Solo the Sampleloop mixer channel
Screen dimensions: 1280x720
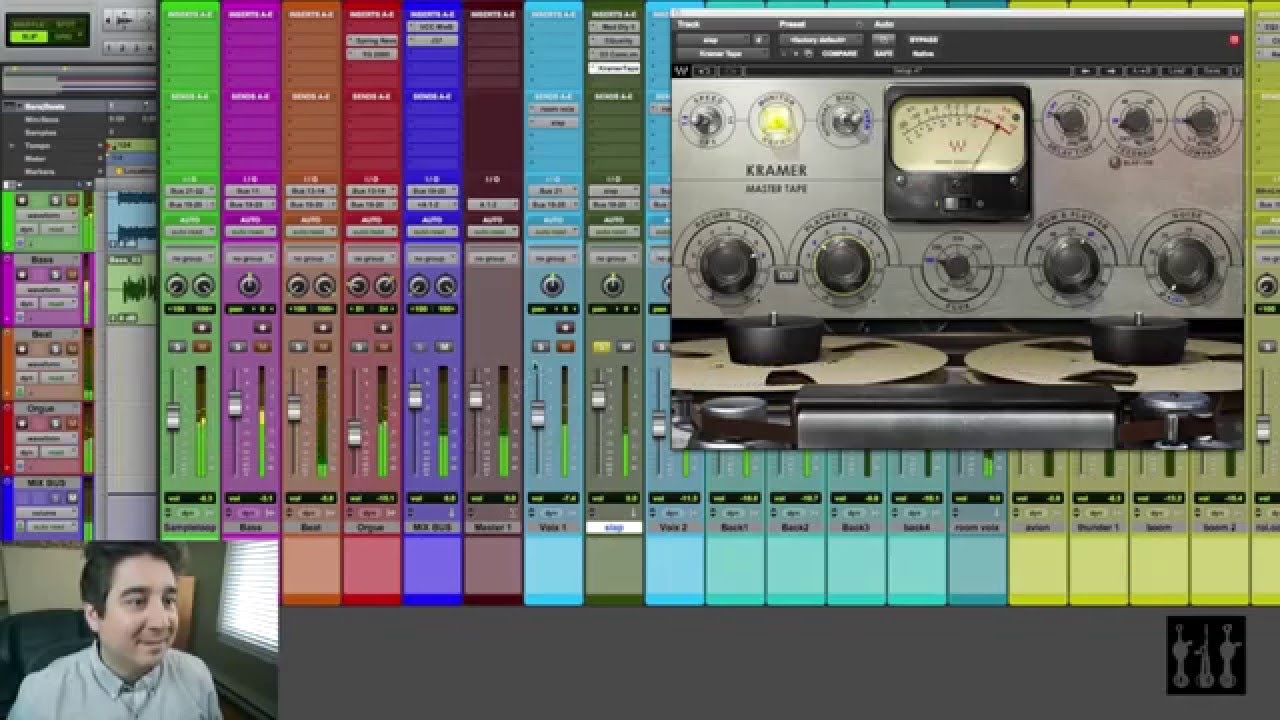tap(178, 346)
